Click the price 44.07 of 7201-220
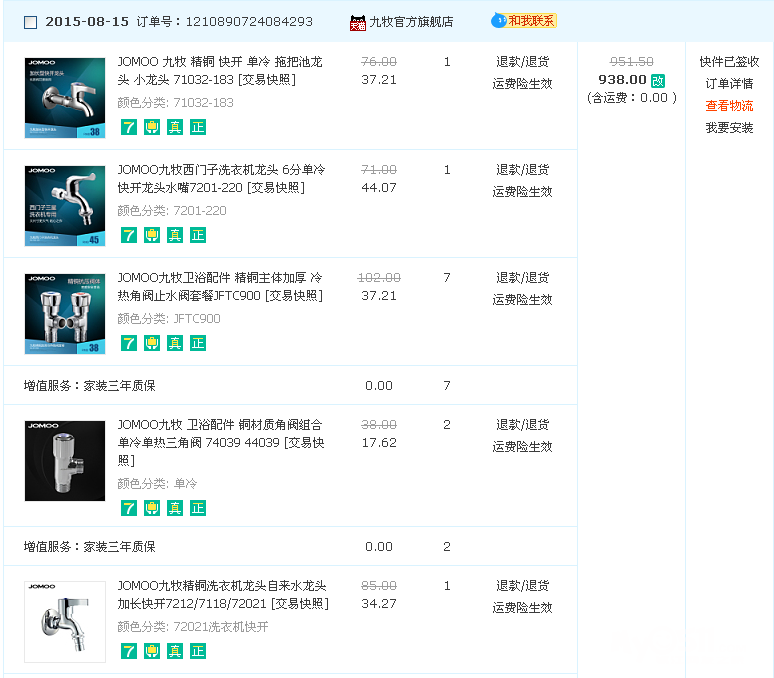Image resolution: width=774 pixels, height=678 pixels. click(x=379, y=188)
